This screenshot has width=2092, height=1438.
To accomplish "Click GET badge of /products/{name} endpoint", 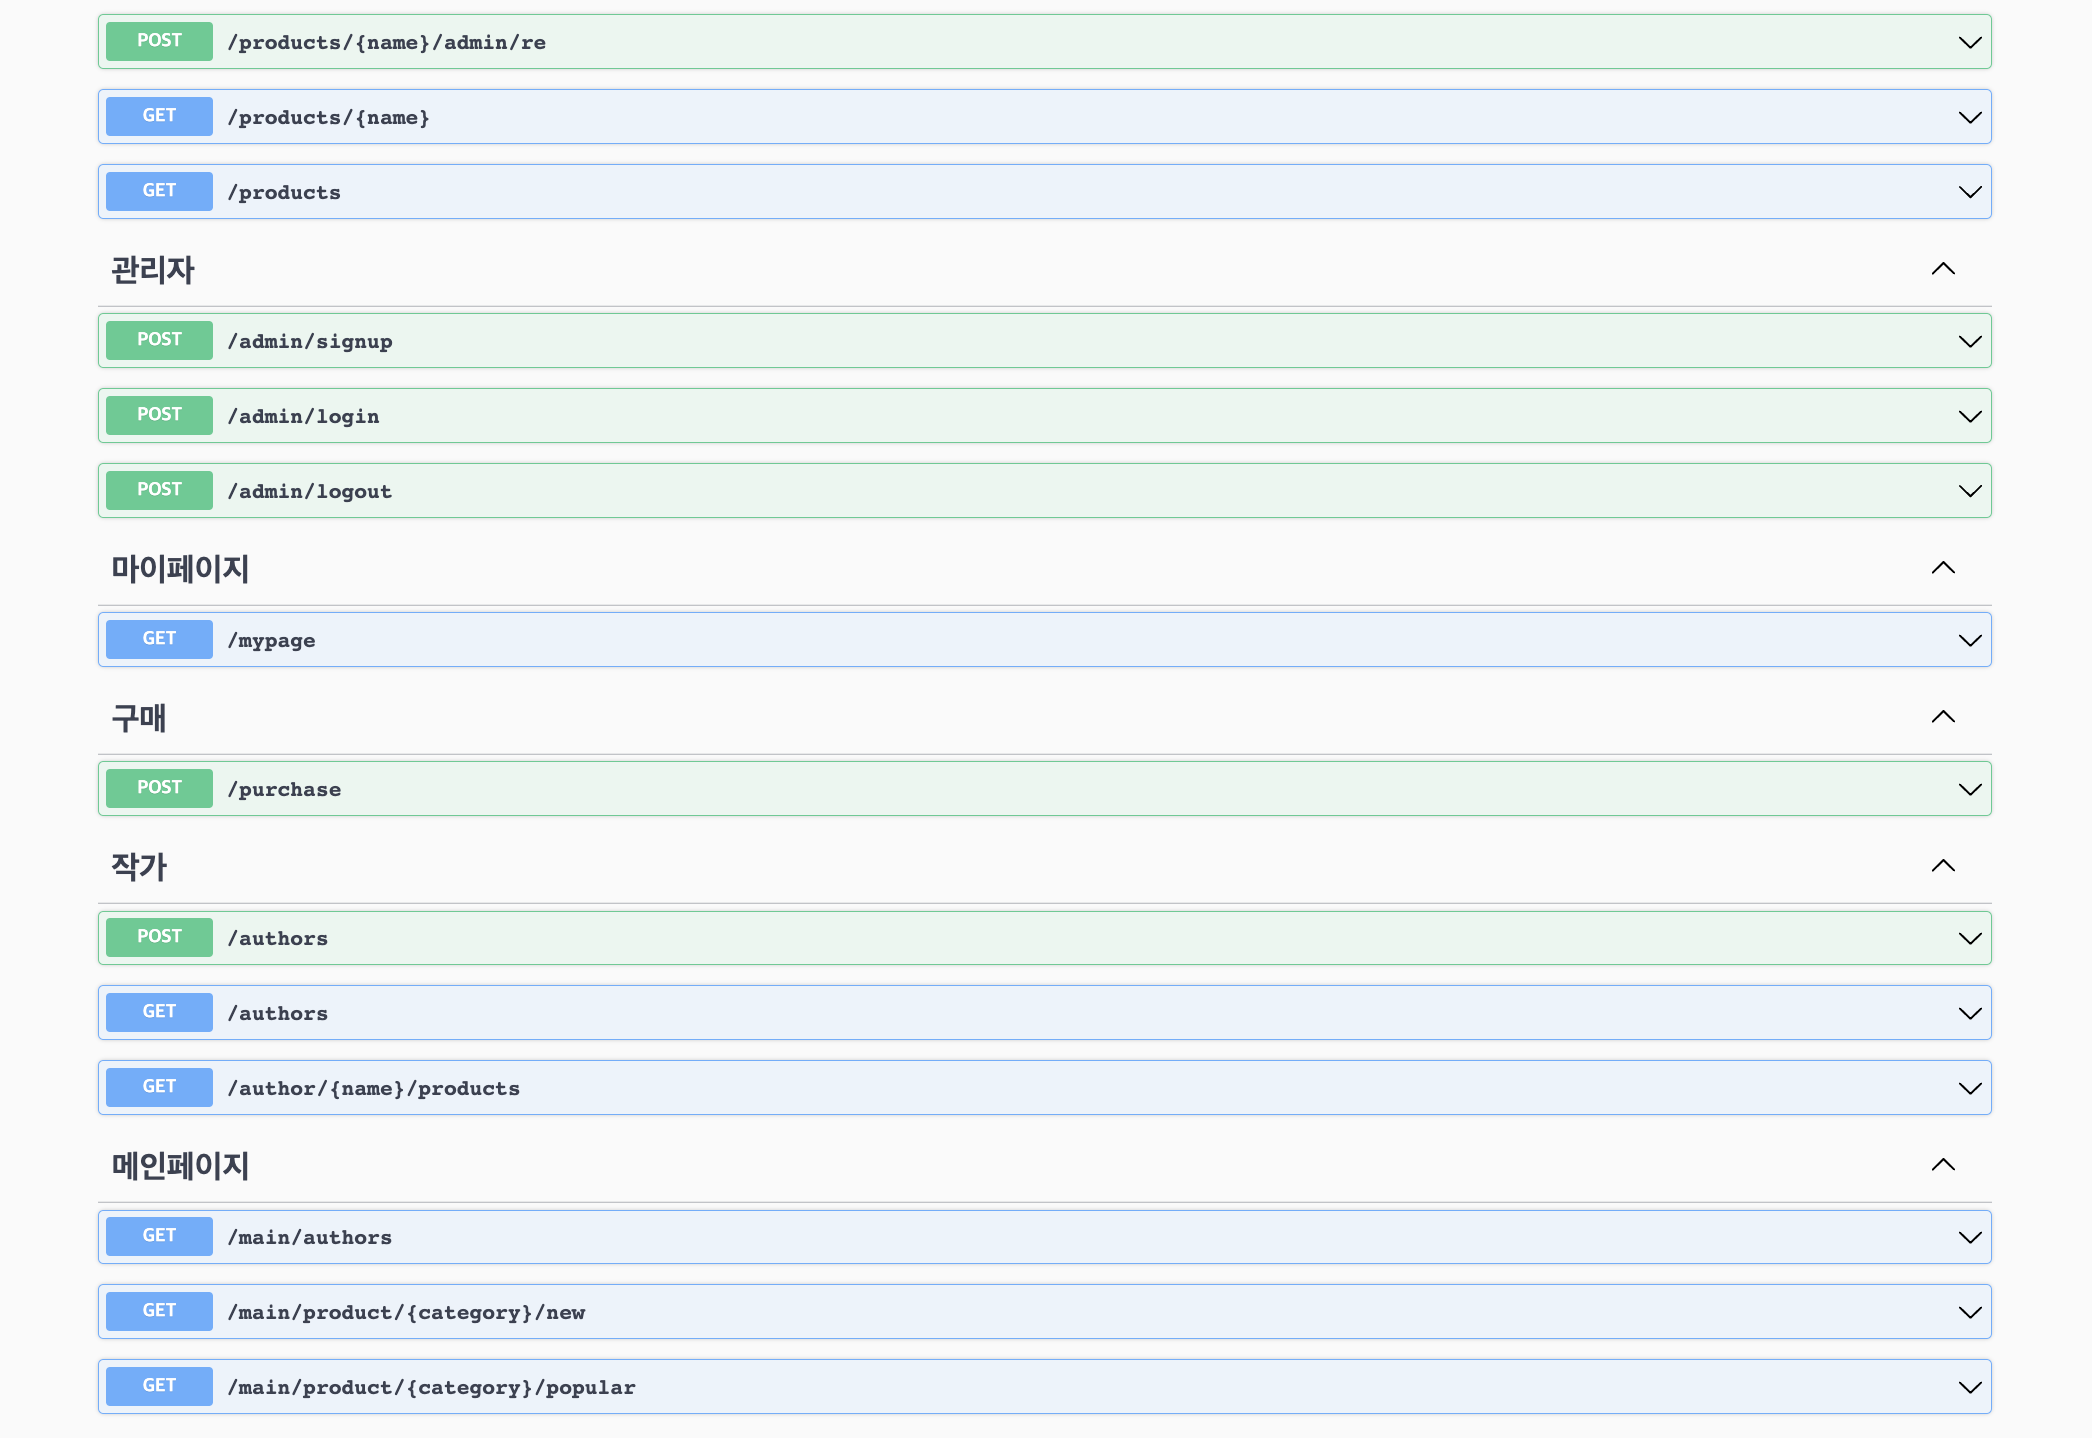I will tap(159, 116).
